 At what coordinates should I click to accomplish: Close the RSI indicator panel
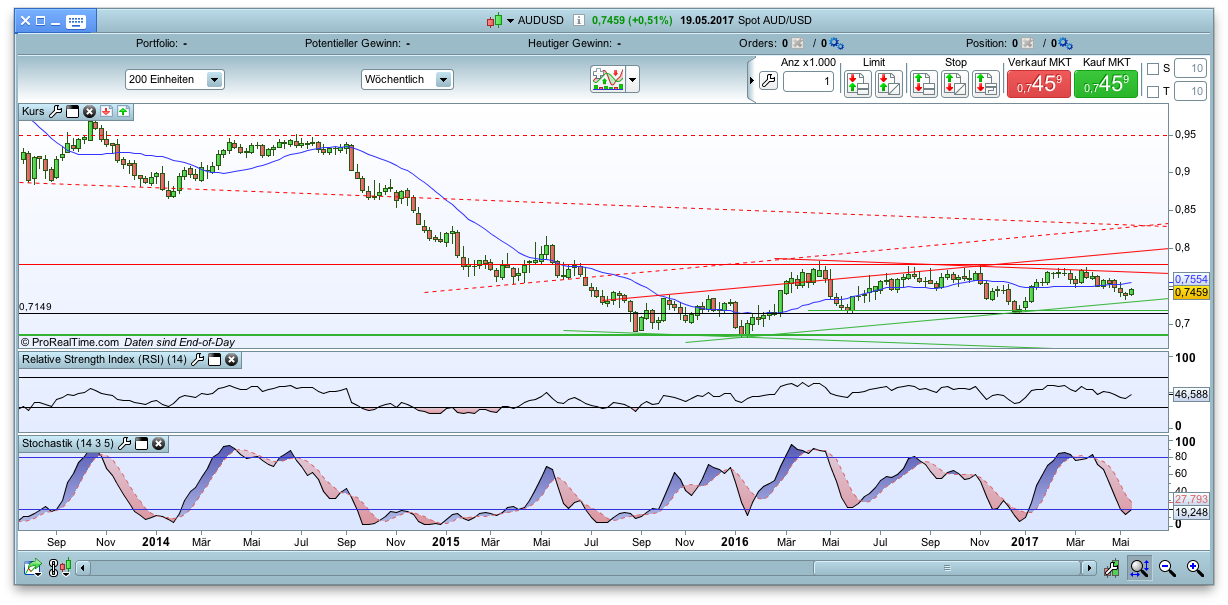231,360
